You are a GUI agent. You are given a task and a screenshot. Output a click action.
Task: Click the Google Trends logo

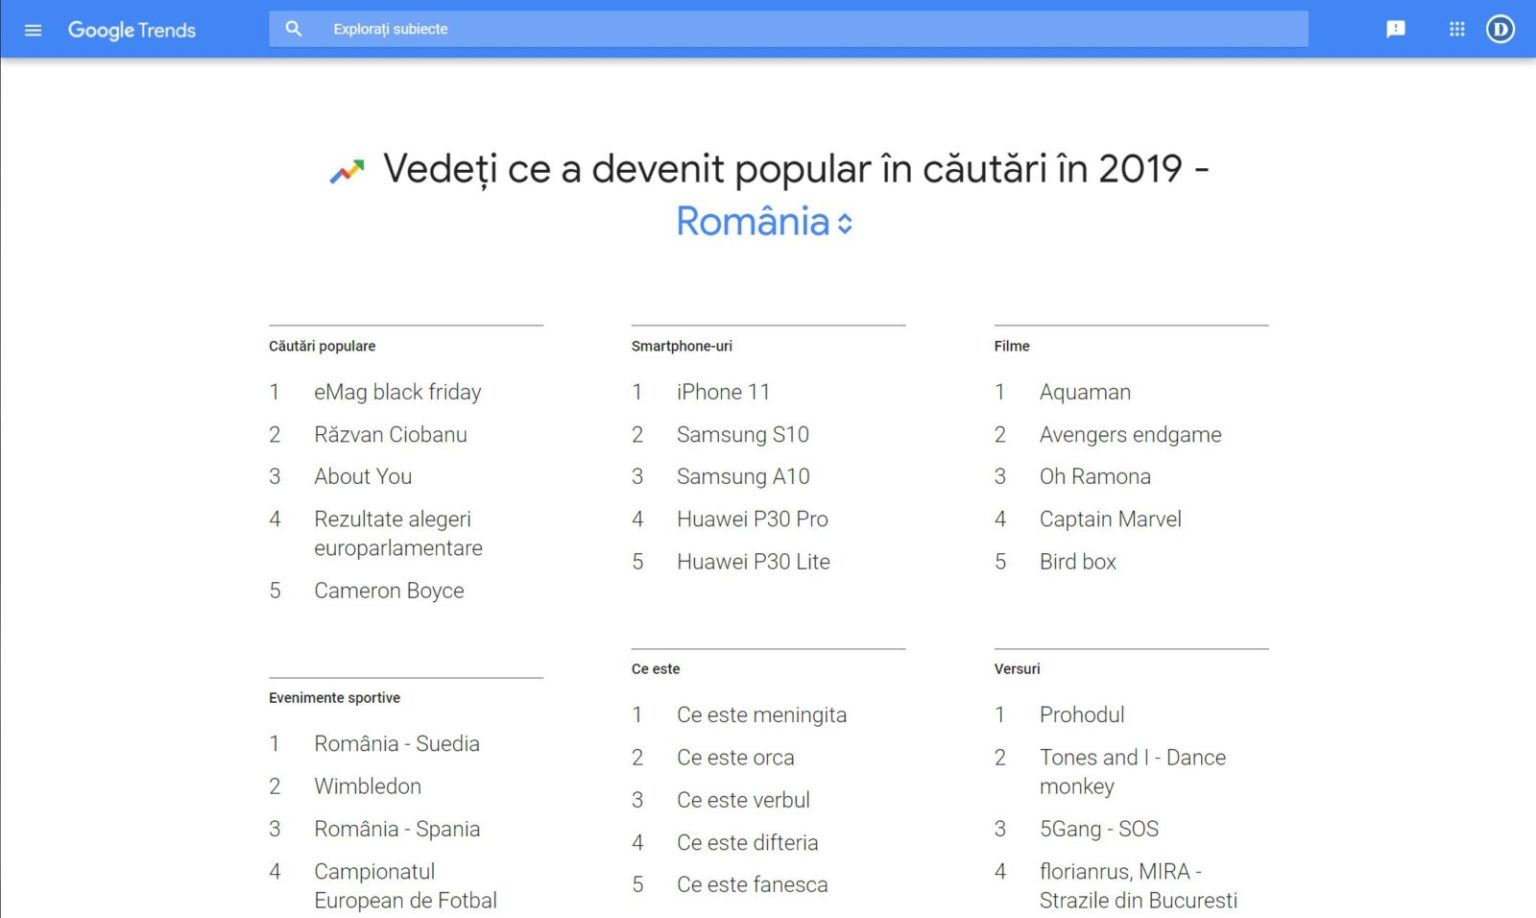(131, 30)
